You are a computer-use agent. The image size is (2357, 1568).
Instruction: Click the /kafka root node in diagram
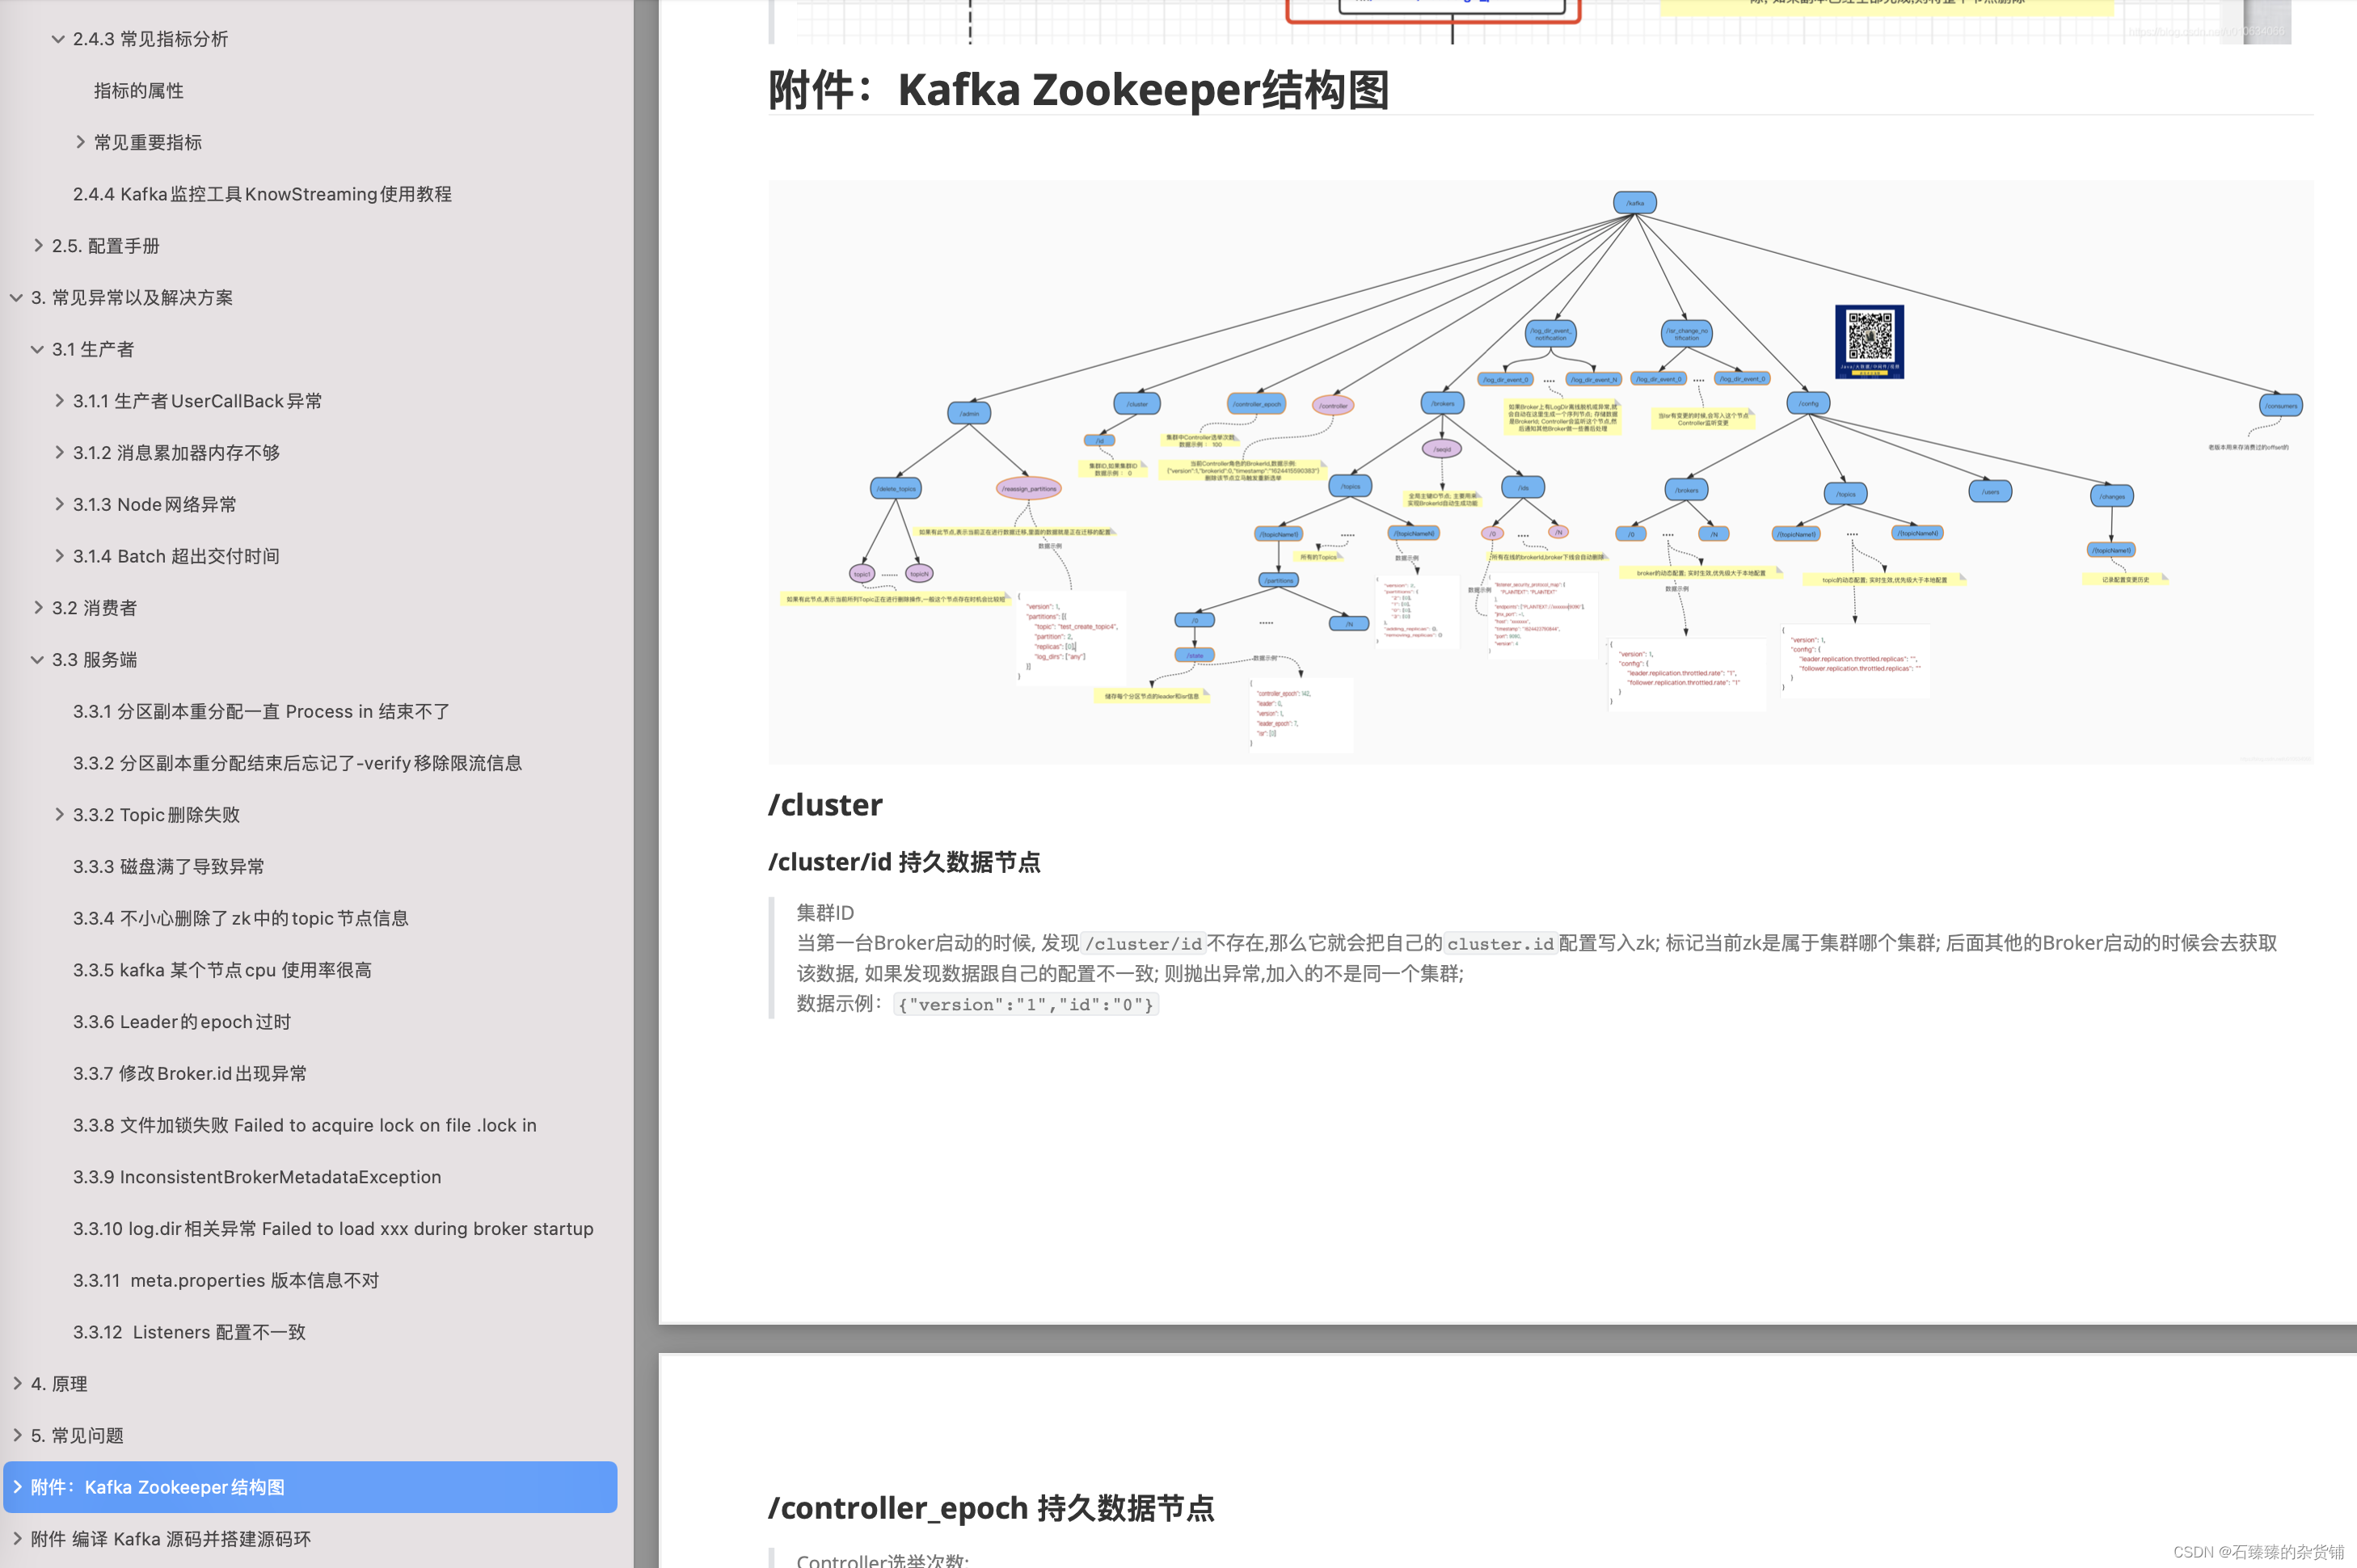tap(1635, 203)
